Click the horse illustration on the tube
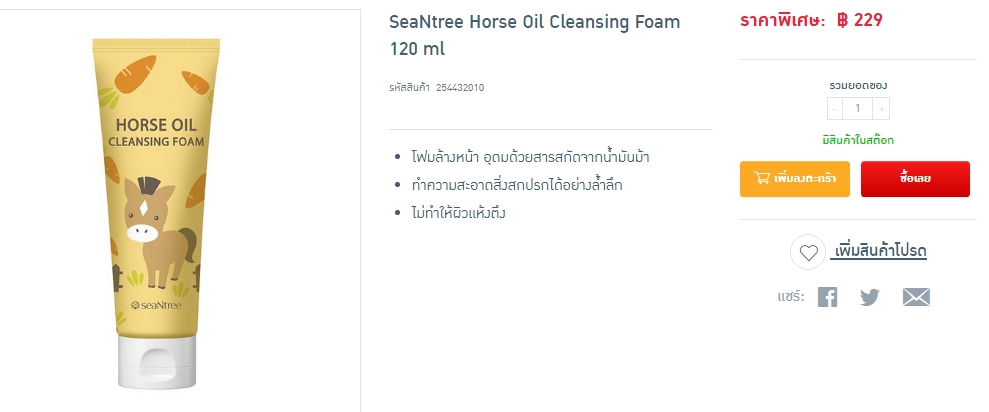989x412 pixels. pyautogui.click(x=155, y=228)
